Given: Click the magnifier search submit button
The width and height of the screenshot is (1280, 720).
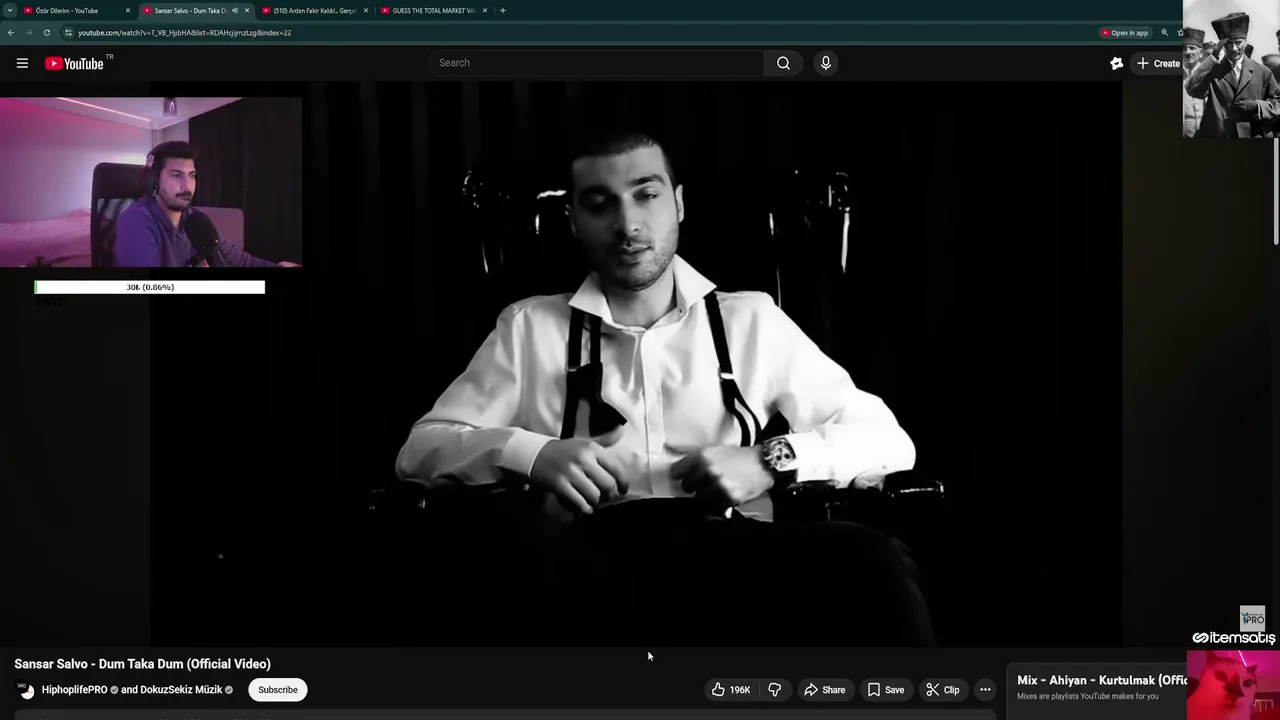Looking at the screenshot, I should point(783,63).
